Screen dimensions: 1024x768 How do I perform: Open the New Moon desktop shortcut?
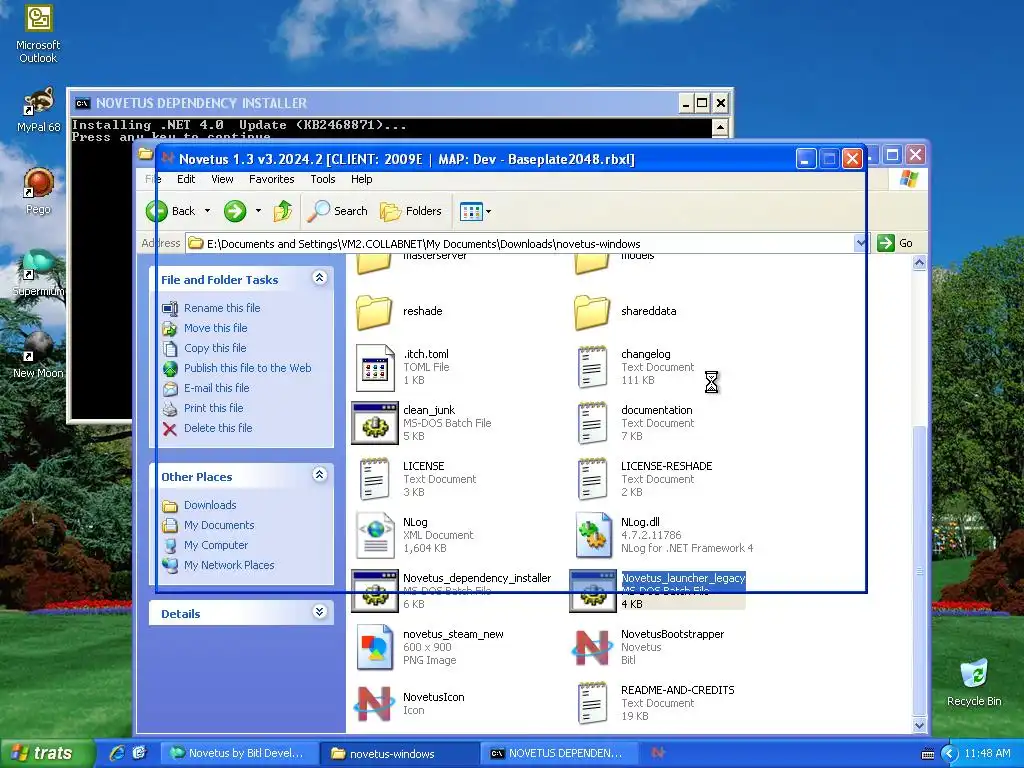click(x=38, y=355)
